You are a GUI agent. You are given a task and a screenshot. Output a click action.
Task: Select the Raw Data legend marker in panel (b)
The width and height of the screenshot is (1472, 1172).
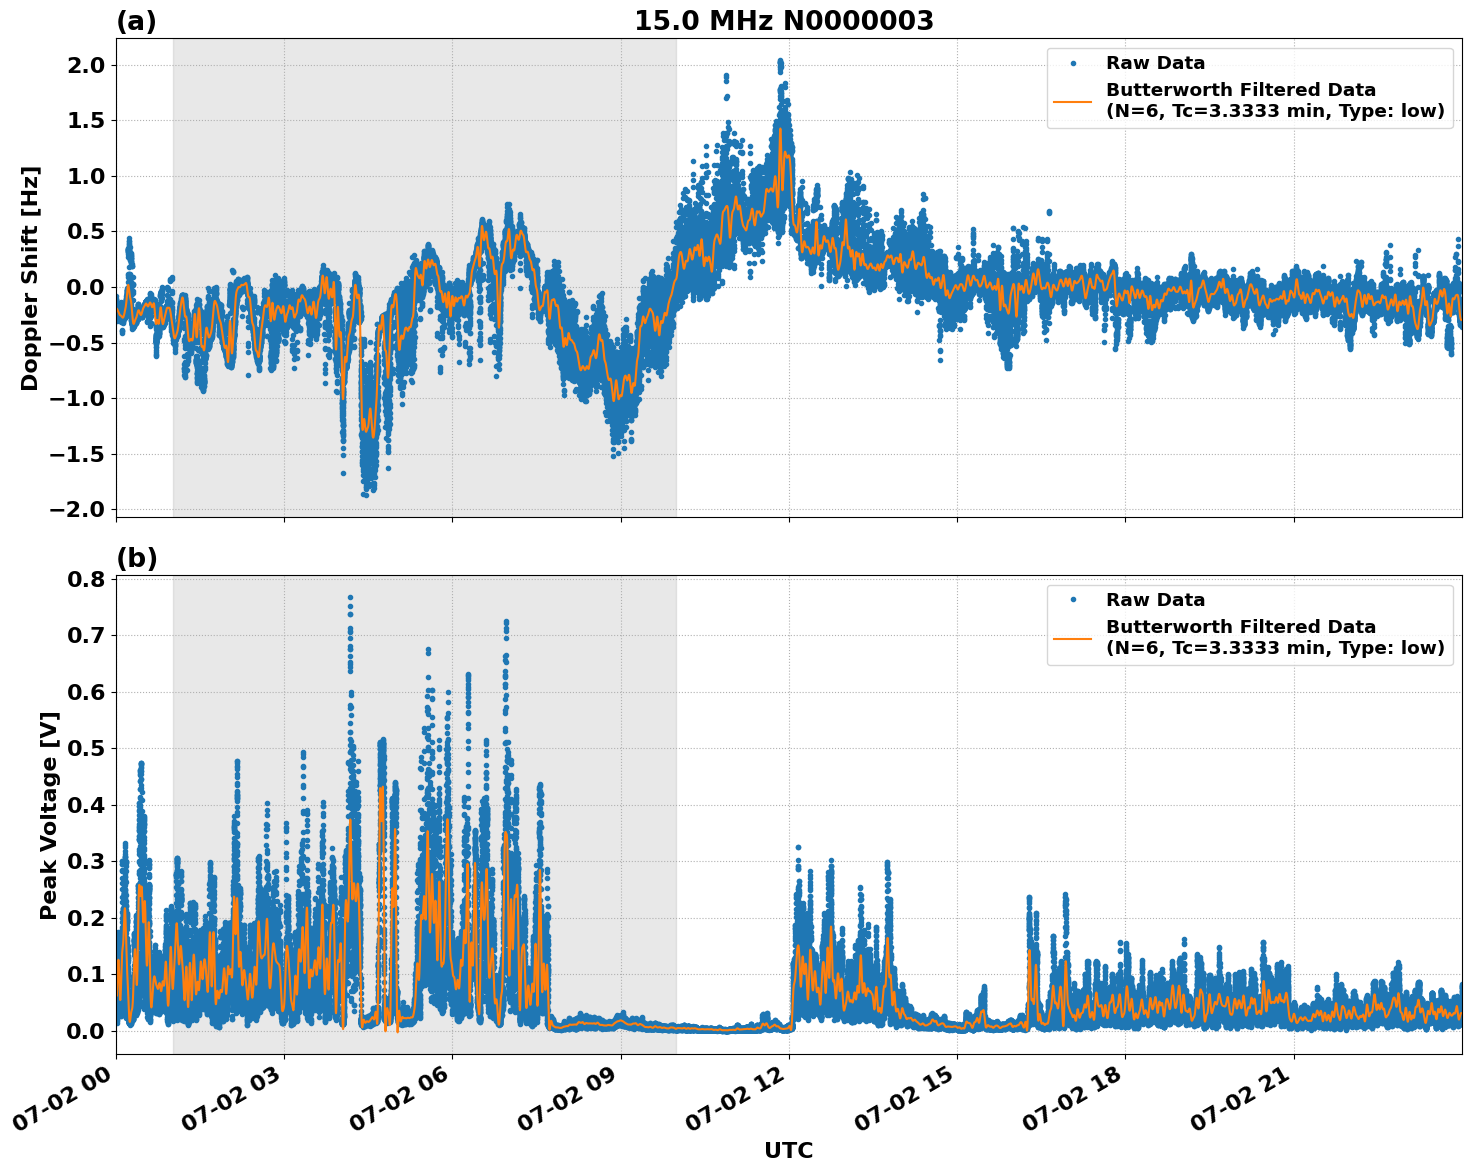[1075, 600]
